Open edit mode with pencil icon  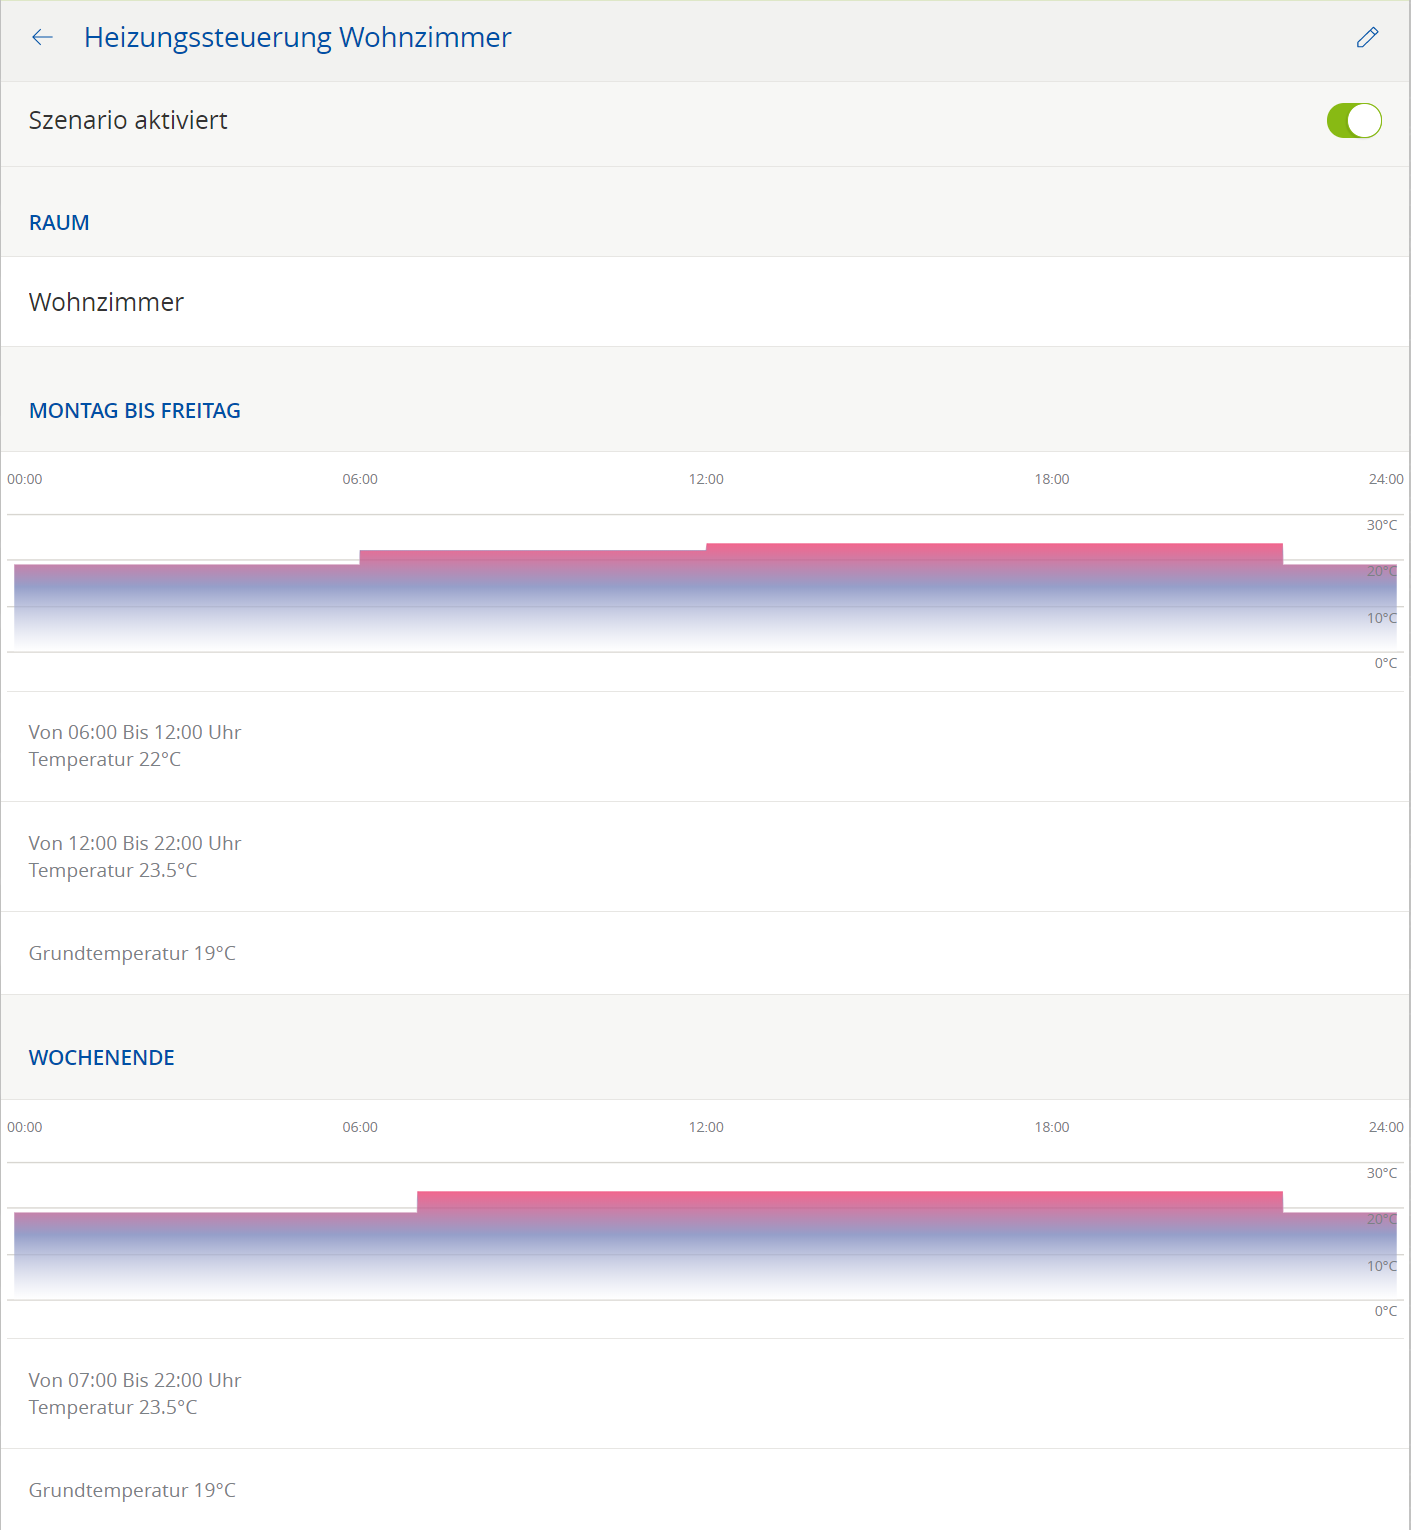click(x=1367, y=38)
